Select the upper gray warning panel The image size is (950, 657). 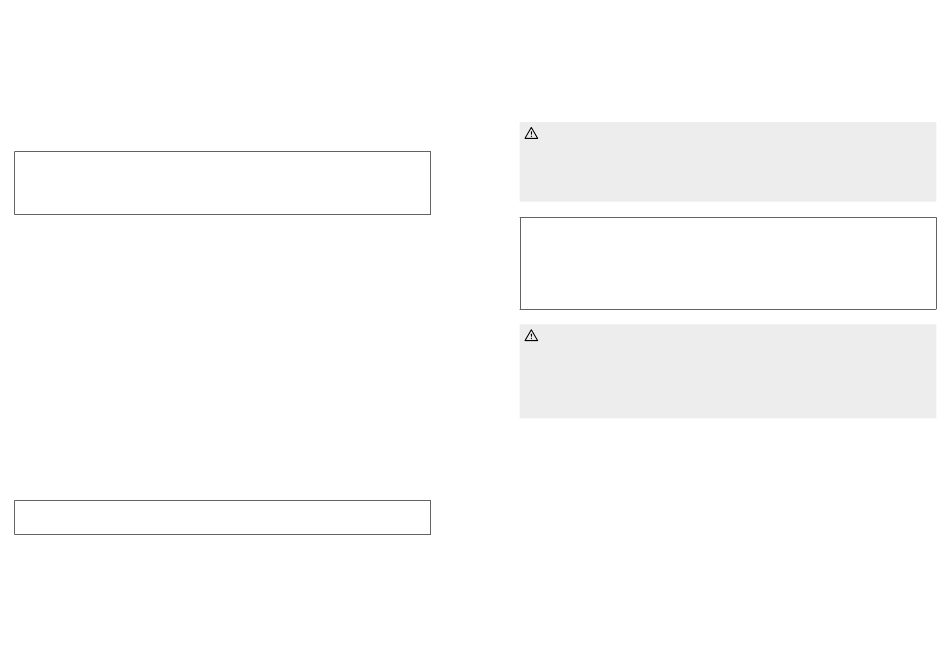point(728,162)
